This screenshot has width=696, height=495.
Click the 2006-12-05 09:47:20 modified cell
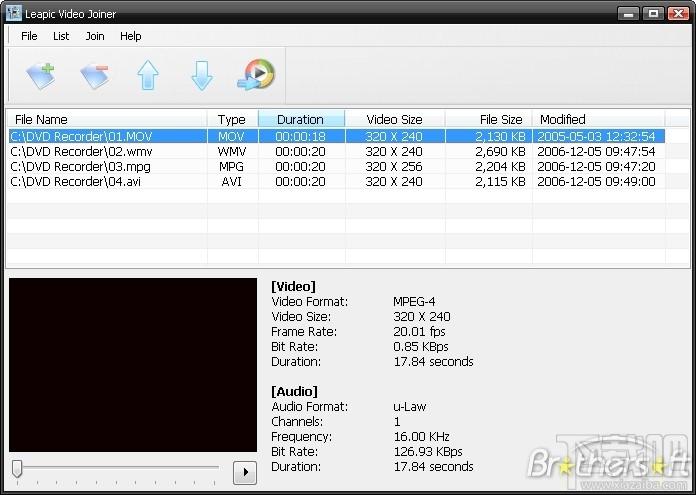click(596, 166)
